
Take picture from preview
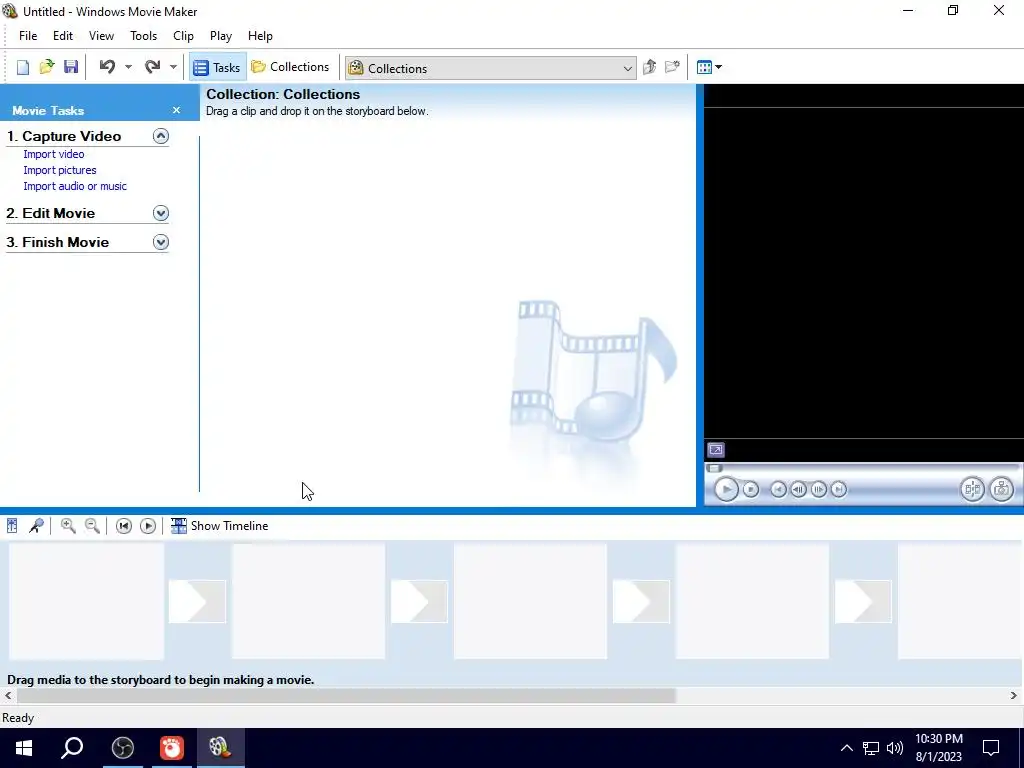[x=1002, y=489]
